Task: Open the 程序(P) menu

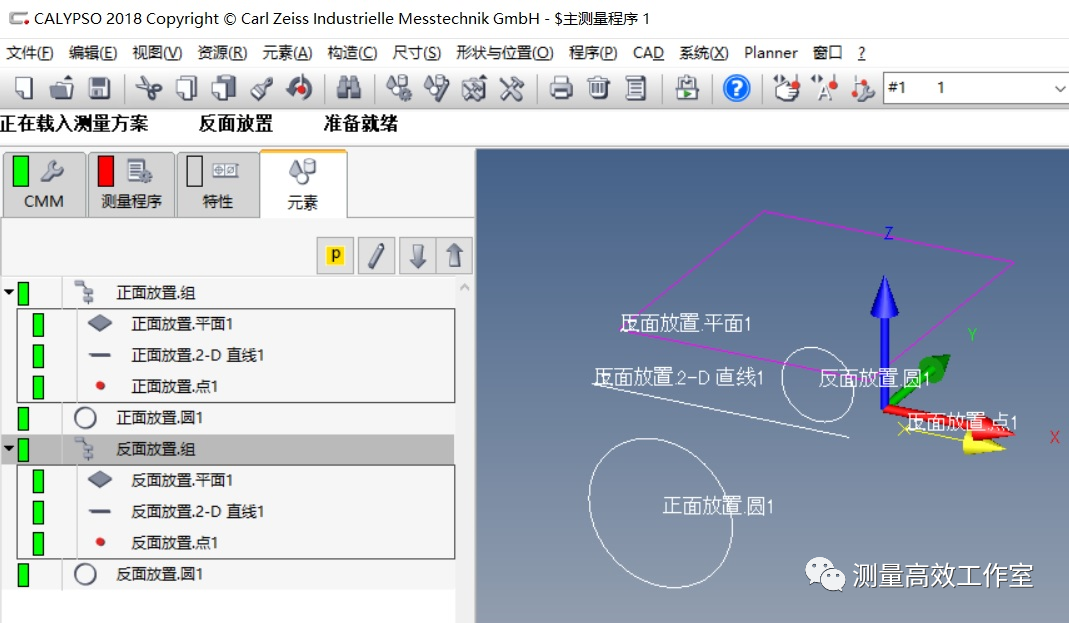Action: (593, 53)
